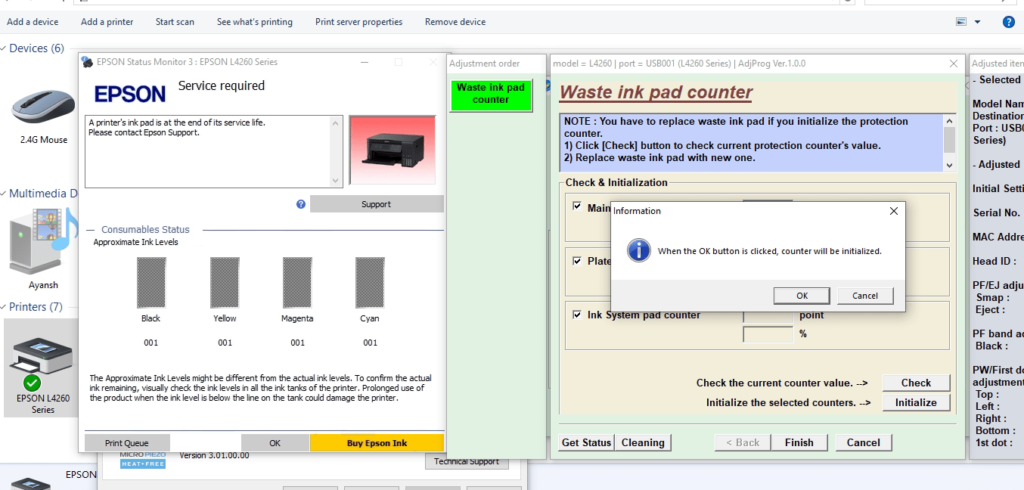Click the Finish button
Image resolution: width=1024 pixels, height=490 pixels.
(x=799, y=442)
